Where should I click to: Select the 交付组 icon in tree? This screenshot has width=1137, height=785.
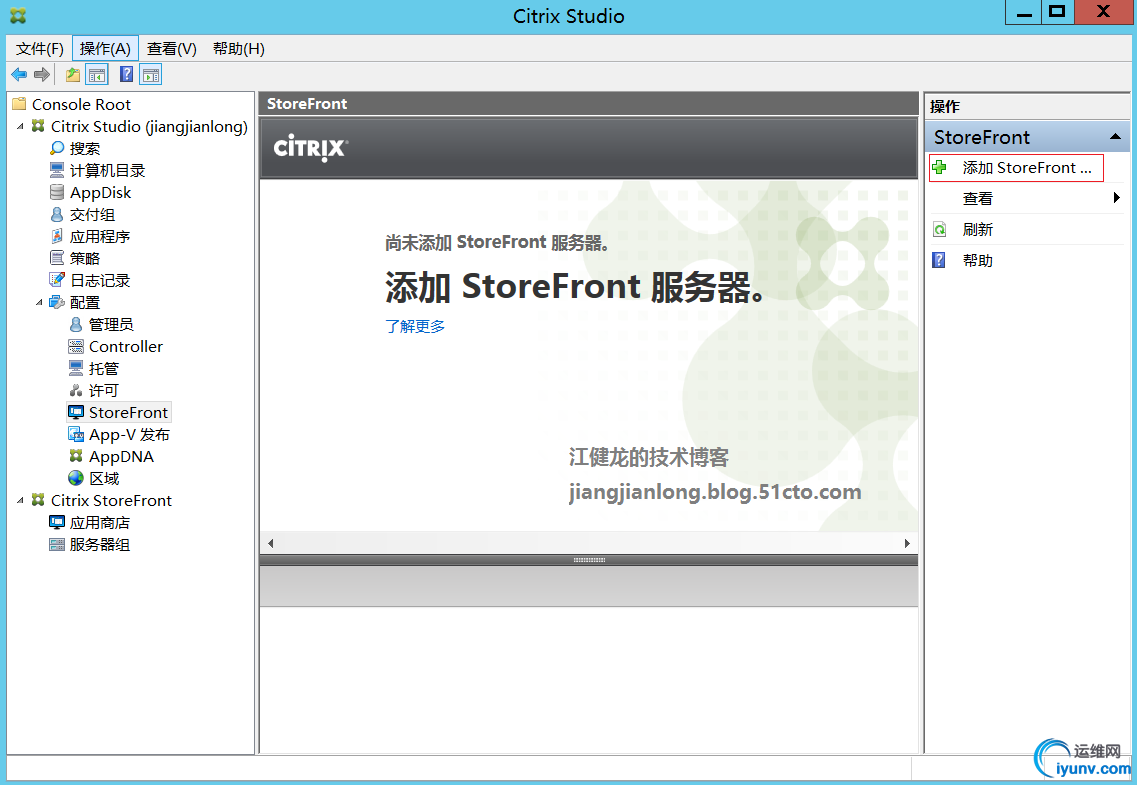point(57,215)
